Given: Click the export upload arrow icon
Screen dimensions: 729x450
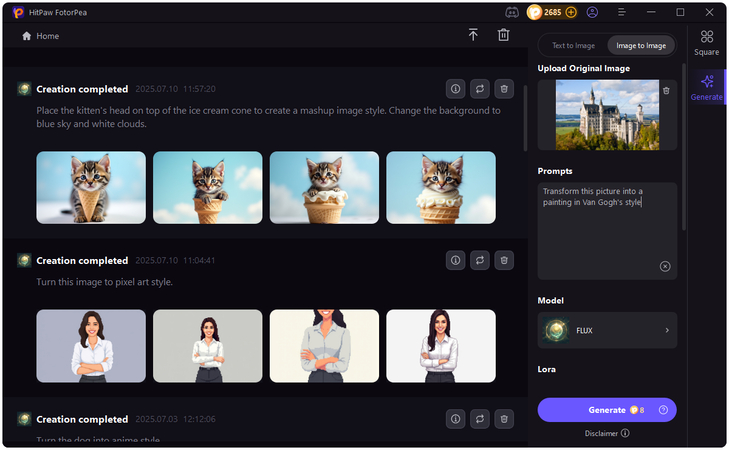Looking at the screenshot, I should (x=473, y=35).
